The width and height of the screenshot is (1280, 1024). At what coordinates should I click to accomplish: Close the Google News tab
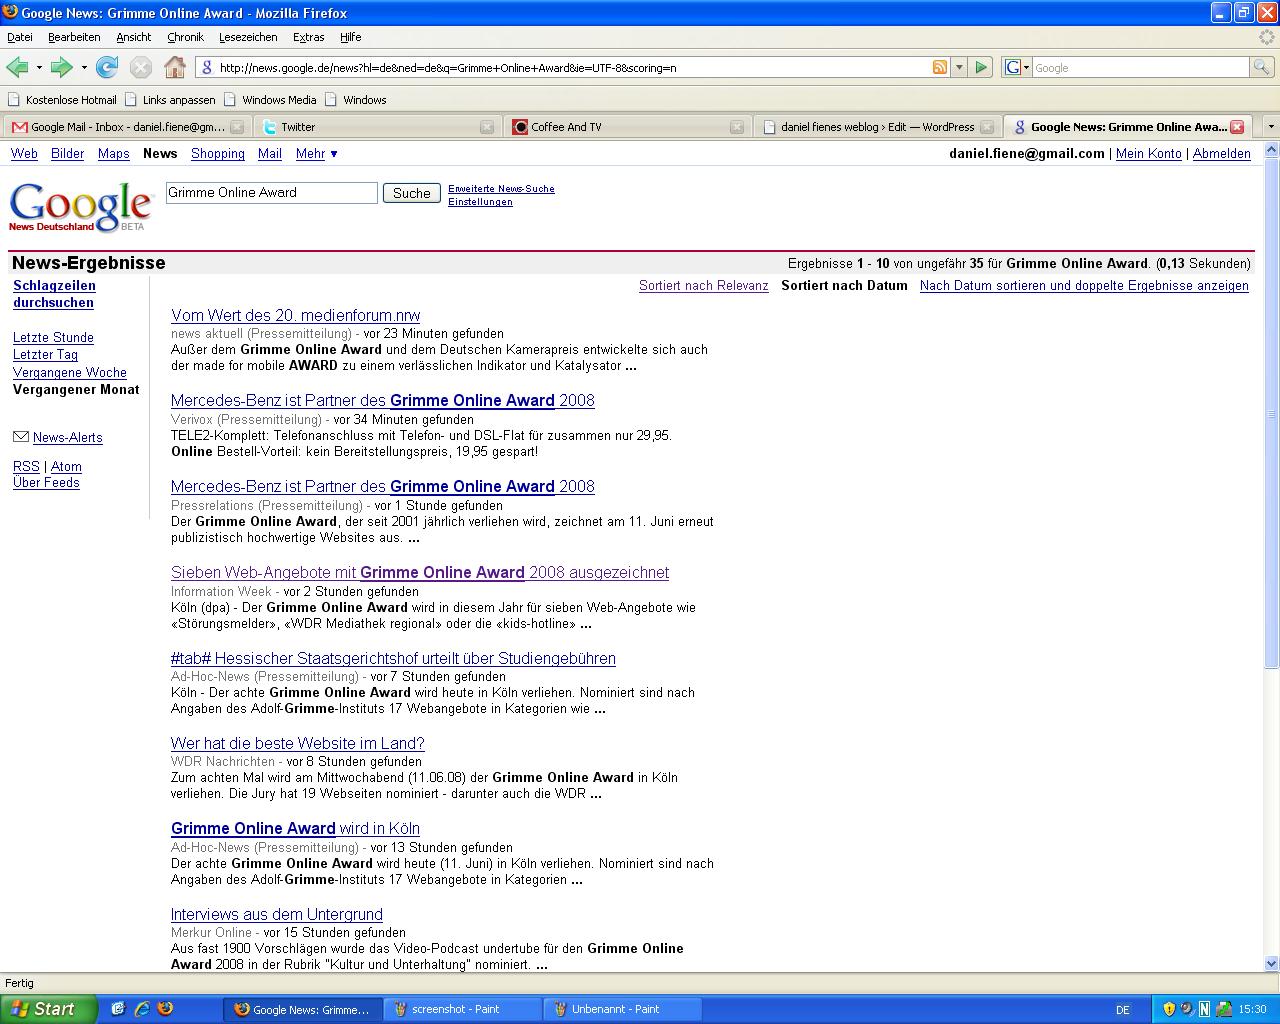click(x=1237, y=127)
